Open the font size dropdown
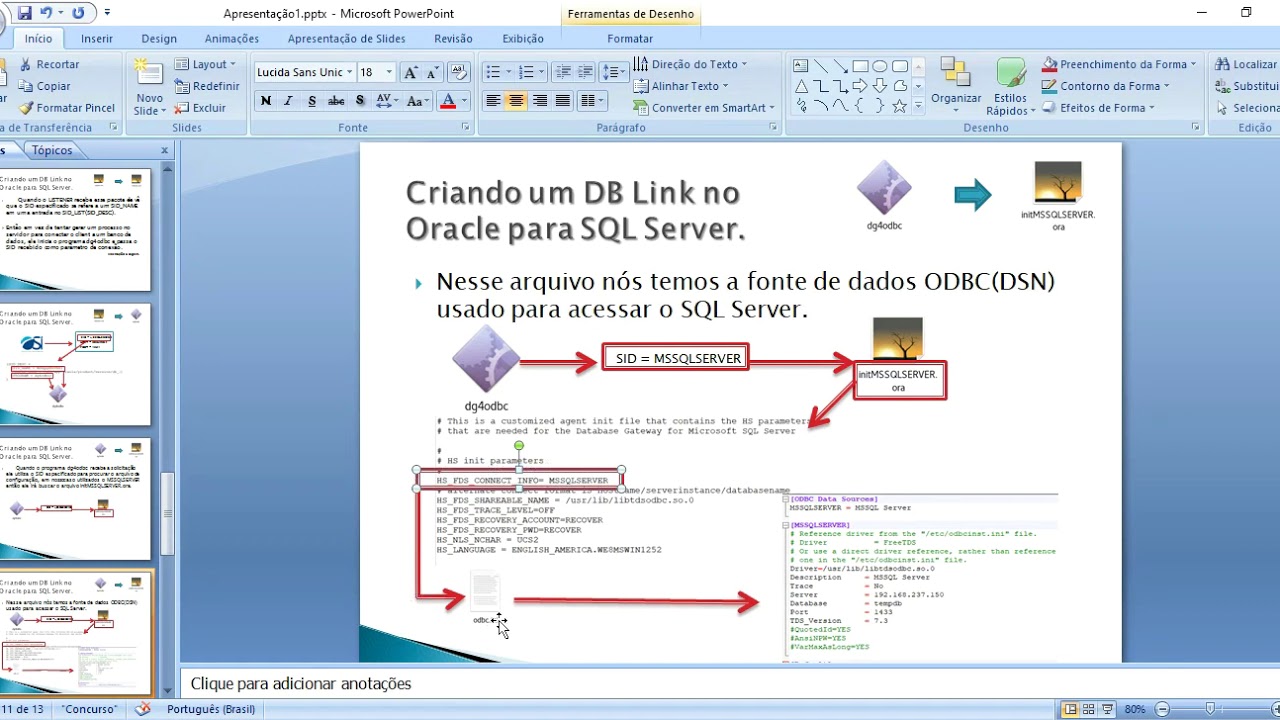Image resolution: width=1280 pixels, height=720 pixels. pos(389,72)
